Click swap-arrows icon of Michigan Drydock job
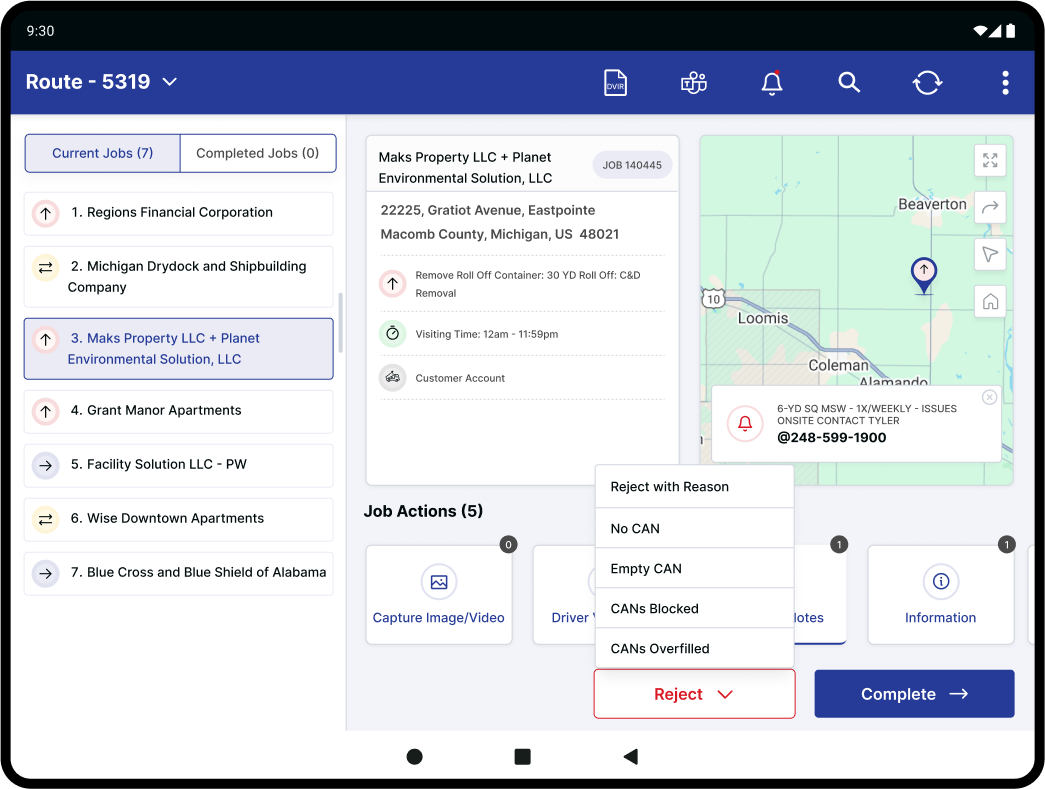Viewport: 1045px width, 789px height. tap(45, 268)
